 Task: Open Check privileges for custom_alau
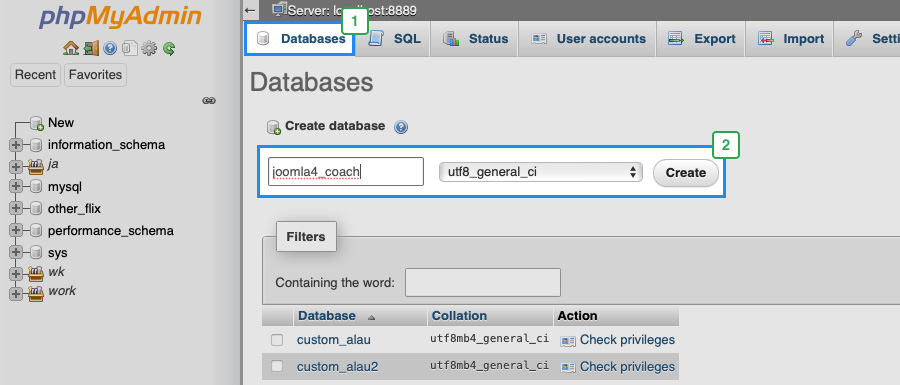click(627, 340)
